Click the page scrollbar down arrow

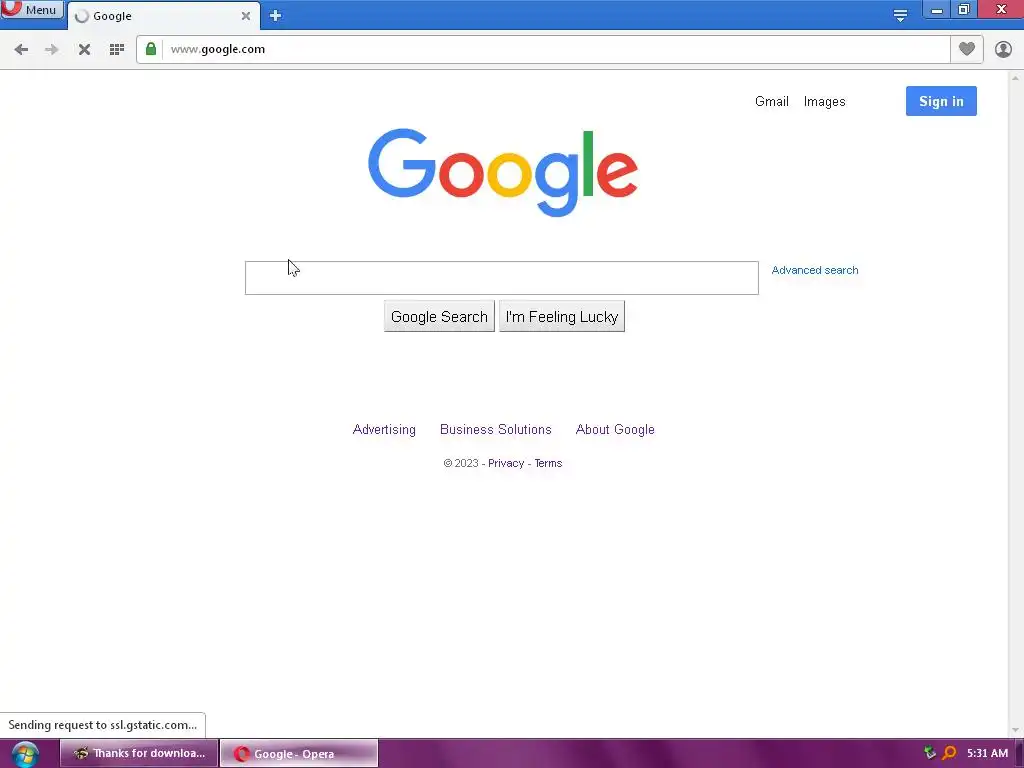[1016, 729]
